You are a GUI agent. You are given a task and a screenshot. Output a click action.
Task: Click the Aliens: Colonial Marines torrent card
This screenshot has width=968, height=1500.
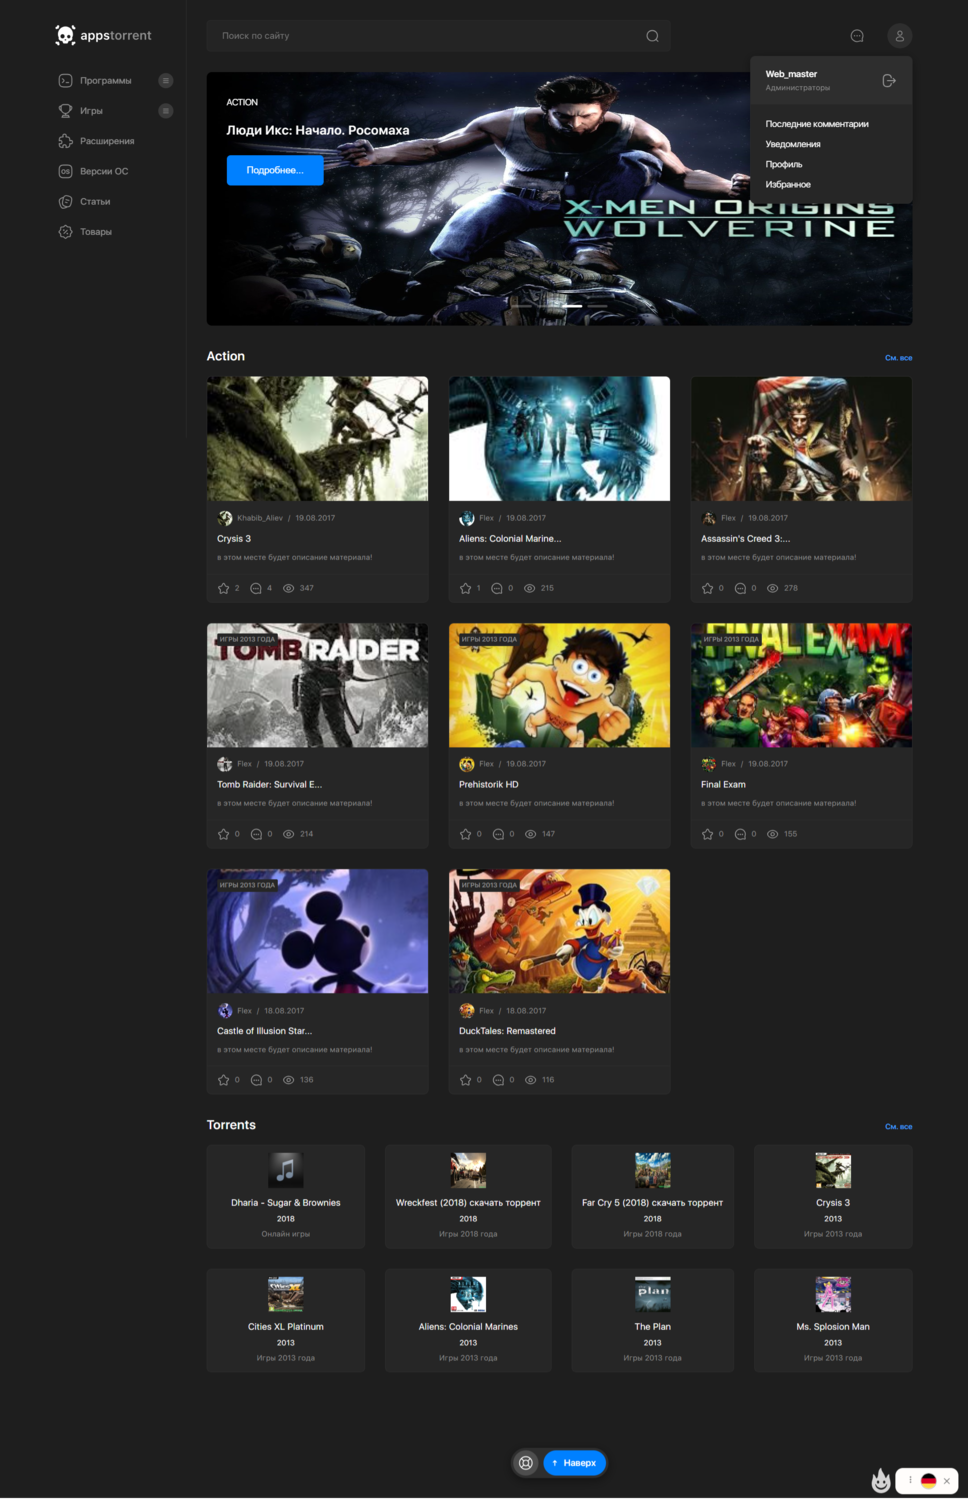pos(468,1321)
